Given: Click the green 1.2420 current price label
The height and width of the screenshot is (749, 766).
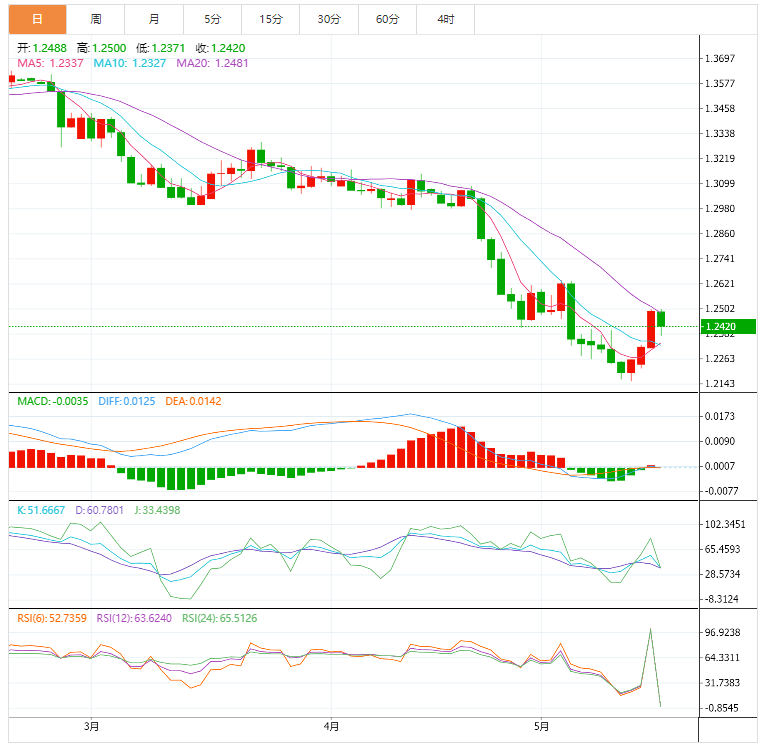Looking at the screenshot, I should 728,326.
